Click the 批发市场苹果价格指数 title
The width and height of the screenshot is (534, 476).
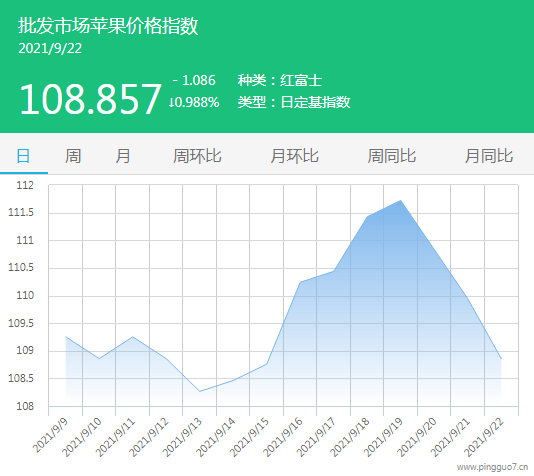coord(108,26)
